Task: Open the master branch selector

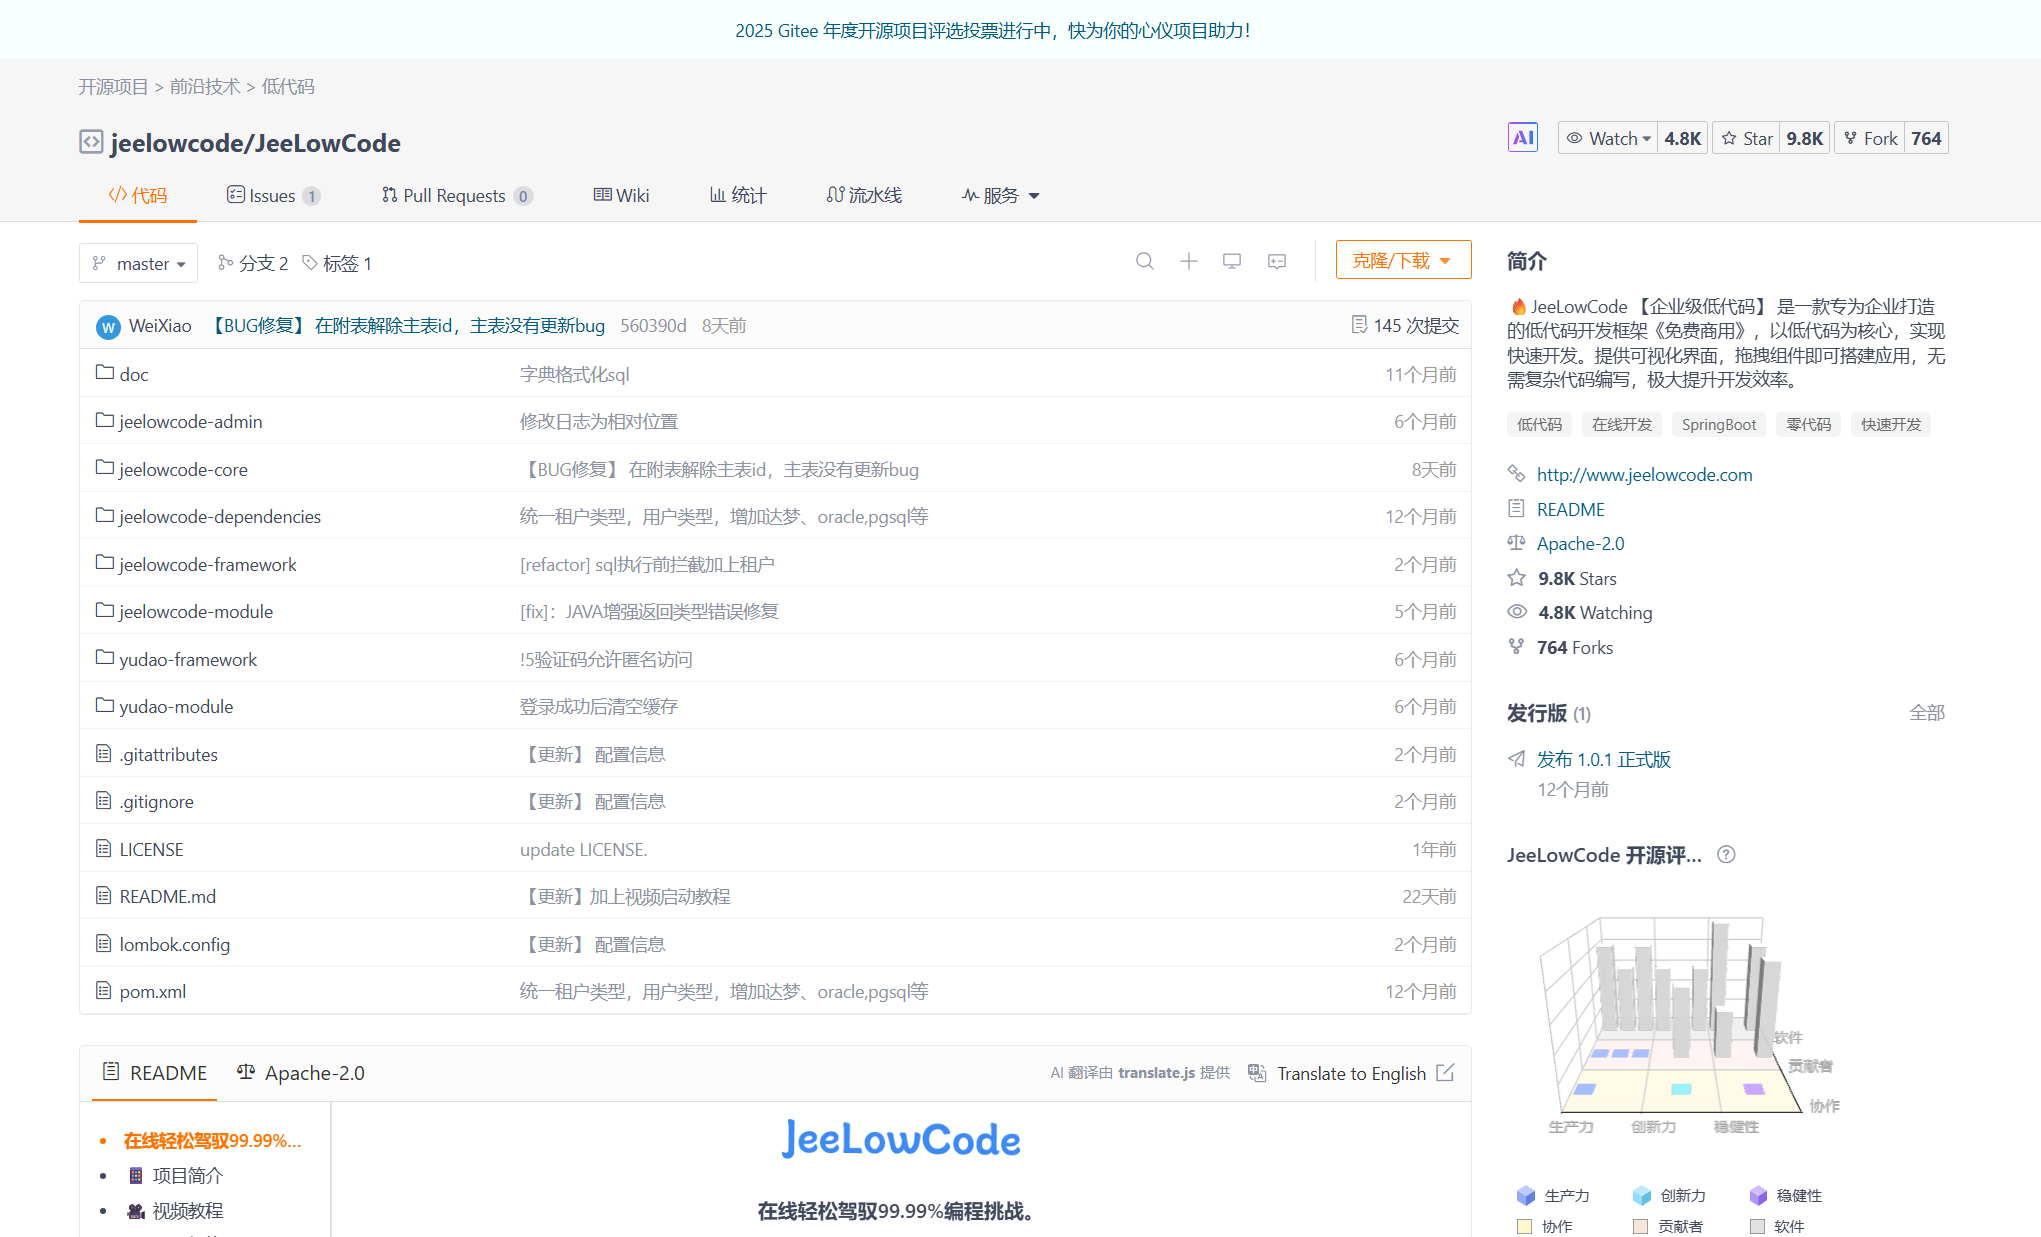Action: 138,263
